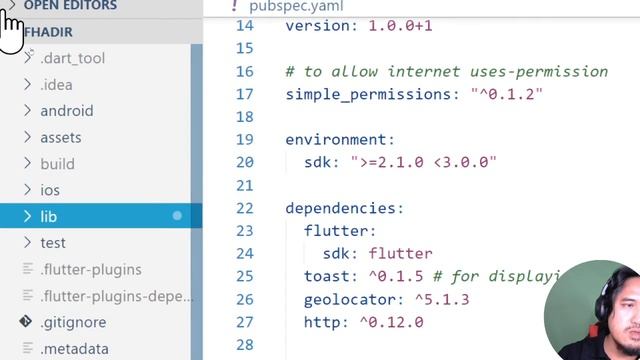Click line number 14 in gutter
The width and height of the screenshot is (640, 360).
[245, 26]
